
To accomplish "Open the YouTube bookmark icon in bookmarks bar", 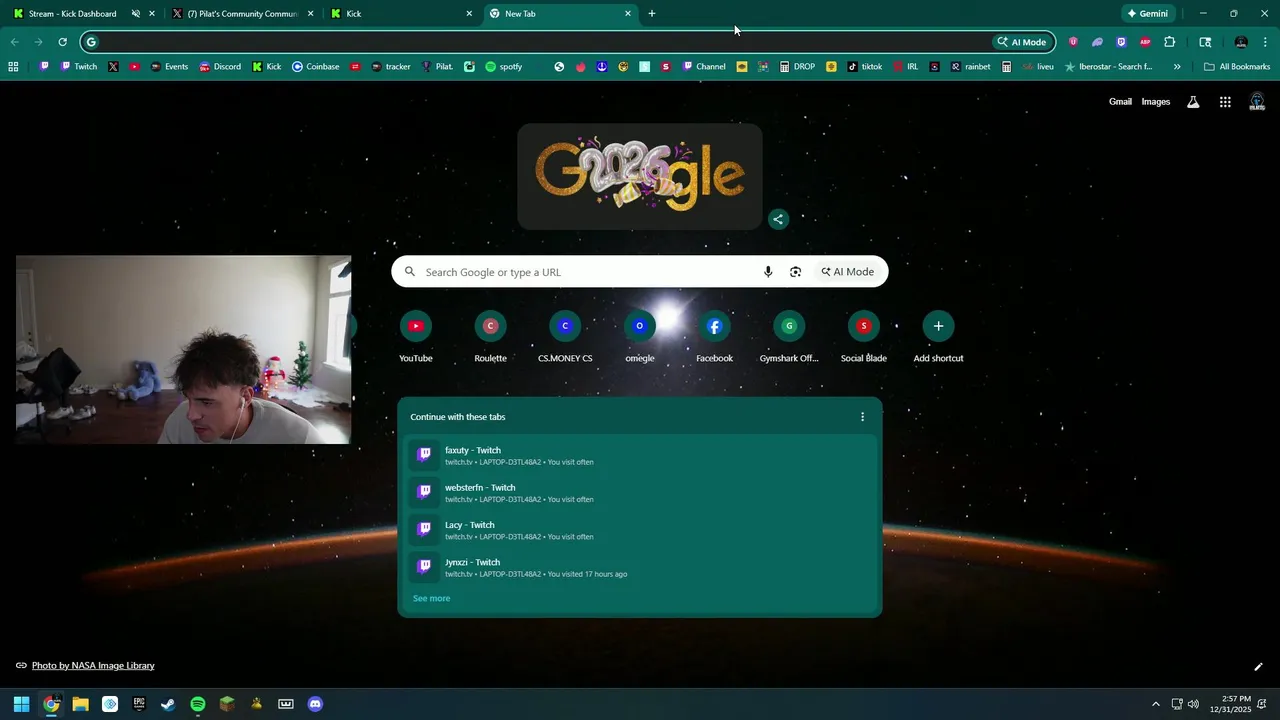I will point(134,67).
